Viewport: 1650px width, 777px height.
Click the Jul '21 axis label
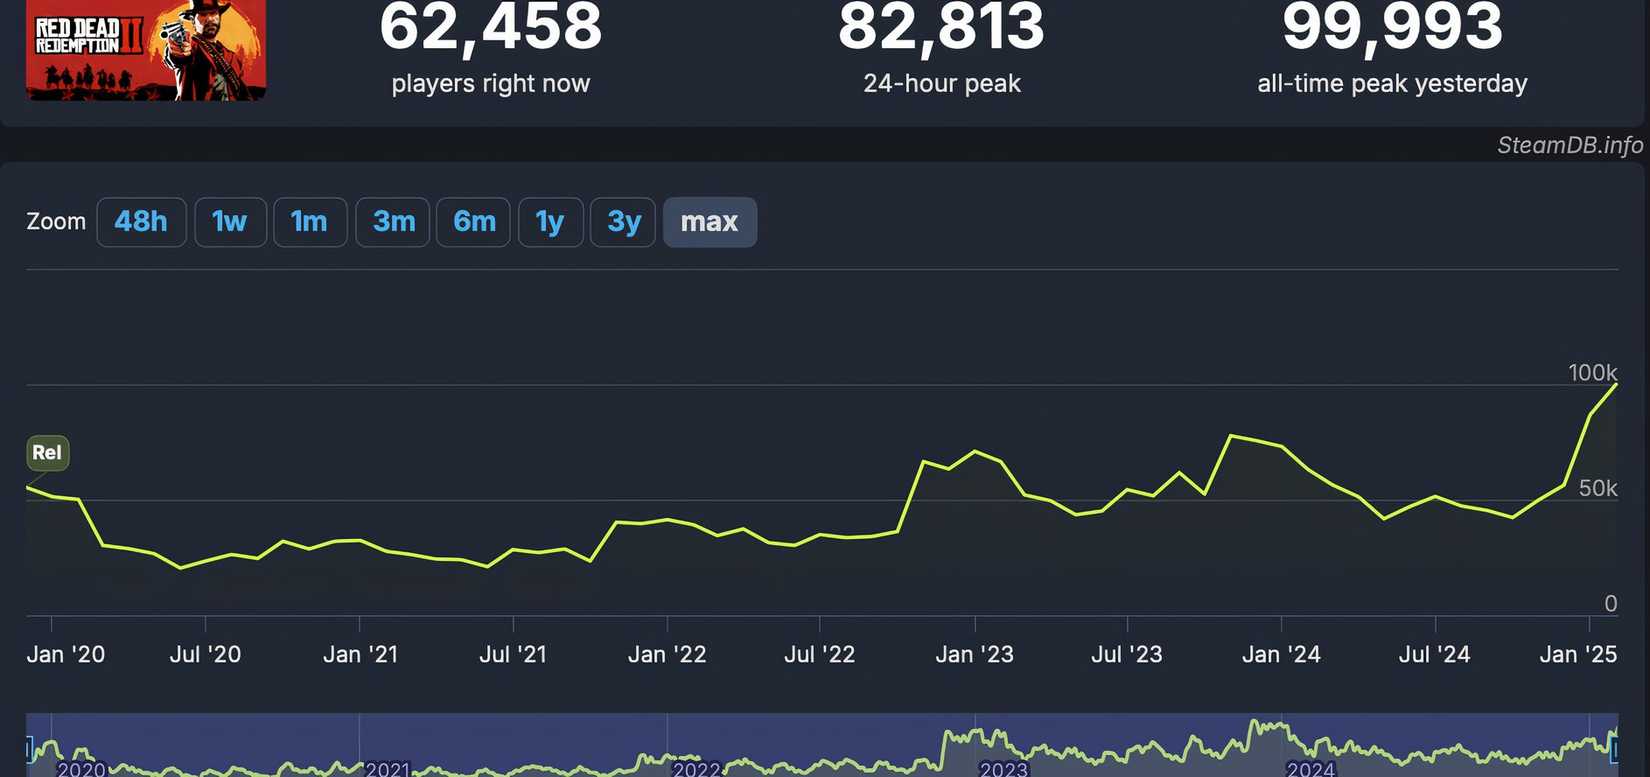(513, 654)
